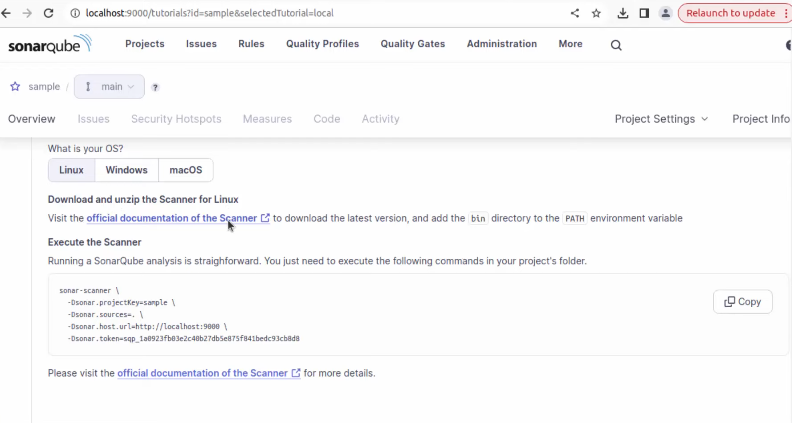
Task: Open the first official Scanner documentation link
Action: tap(172, 218)
